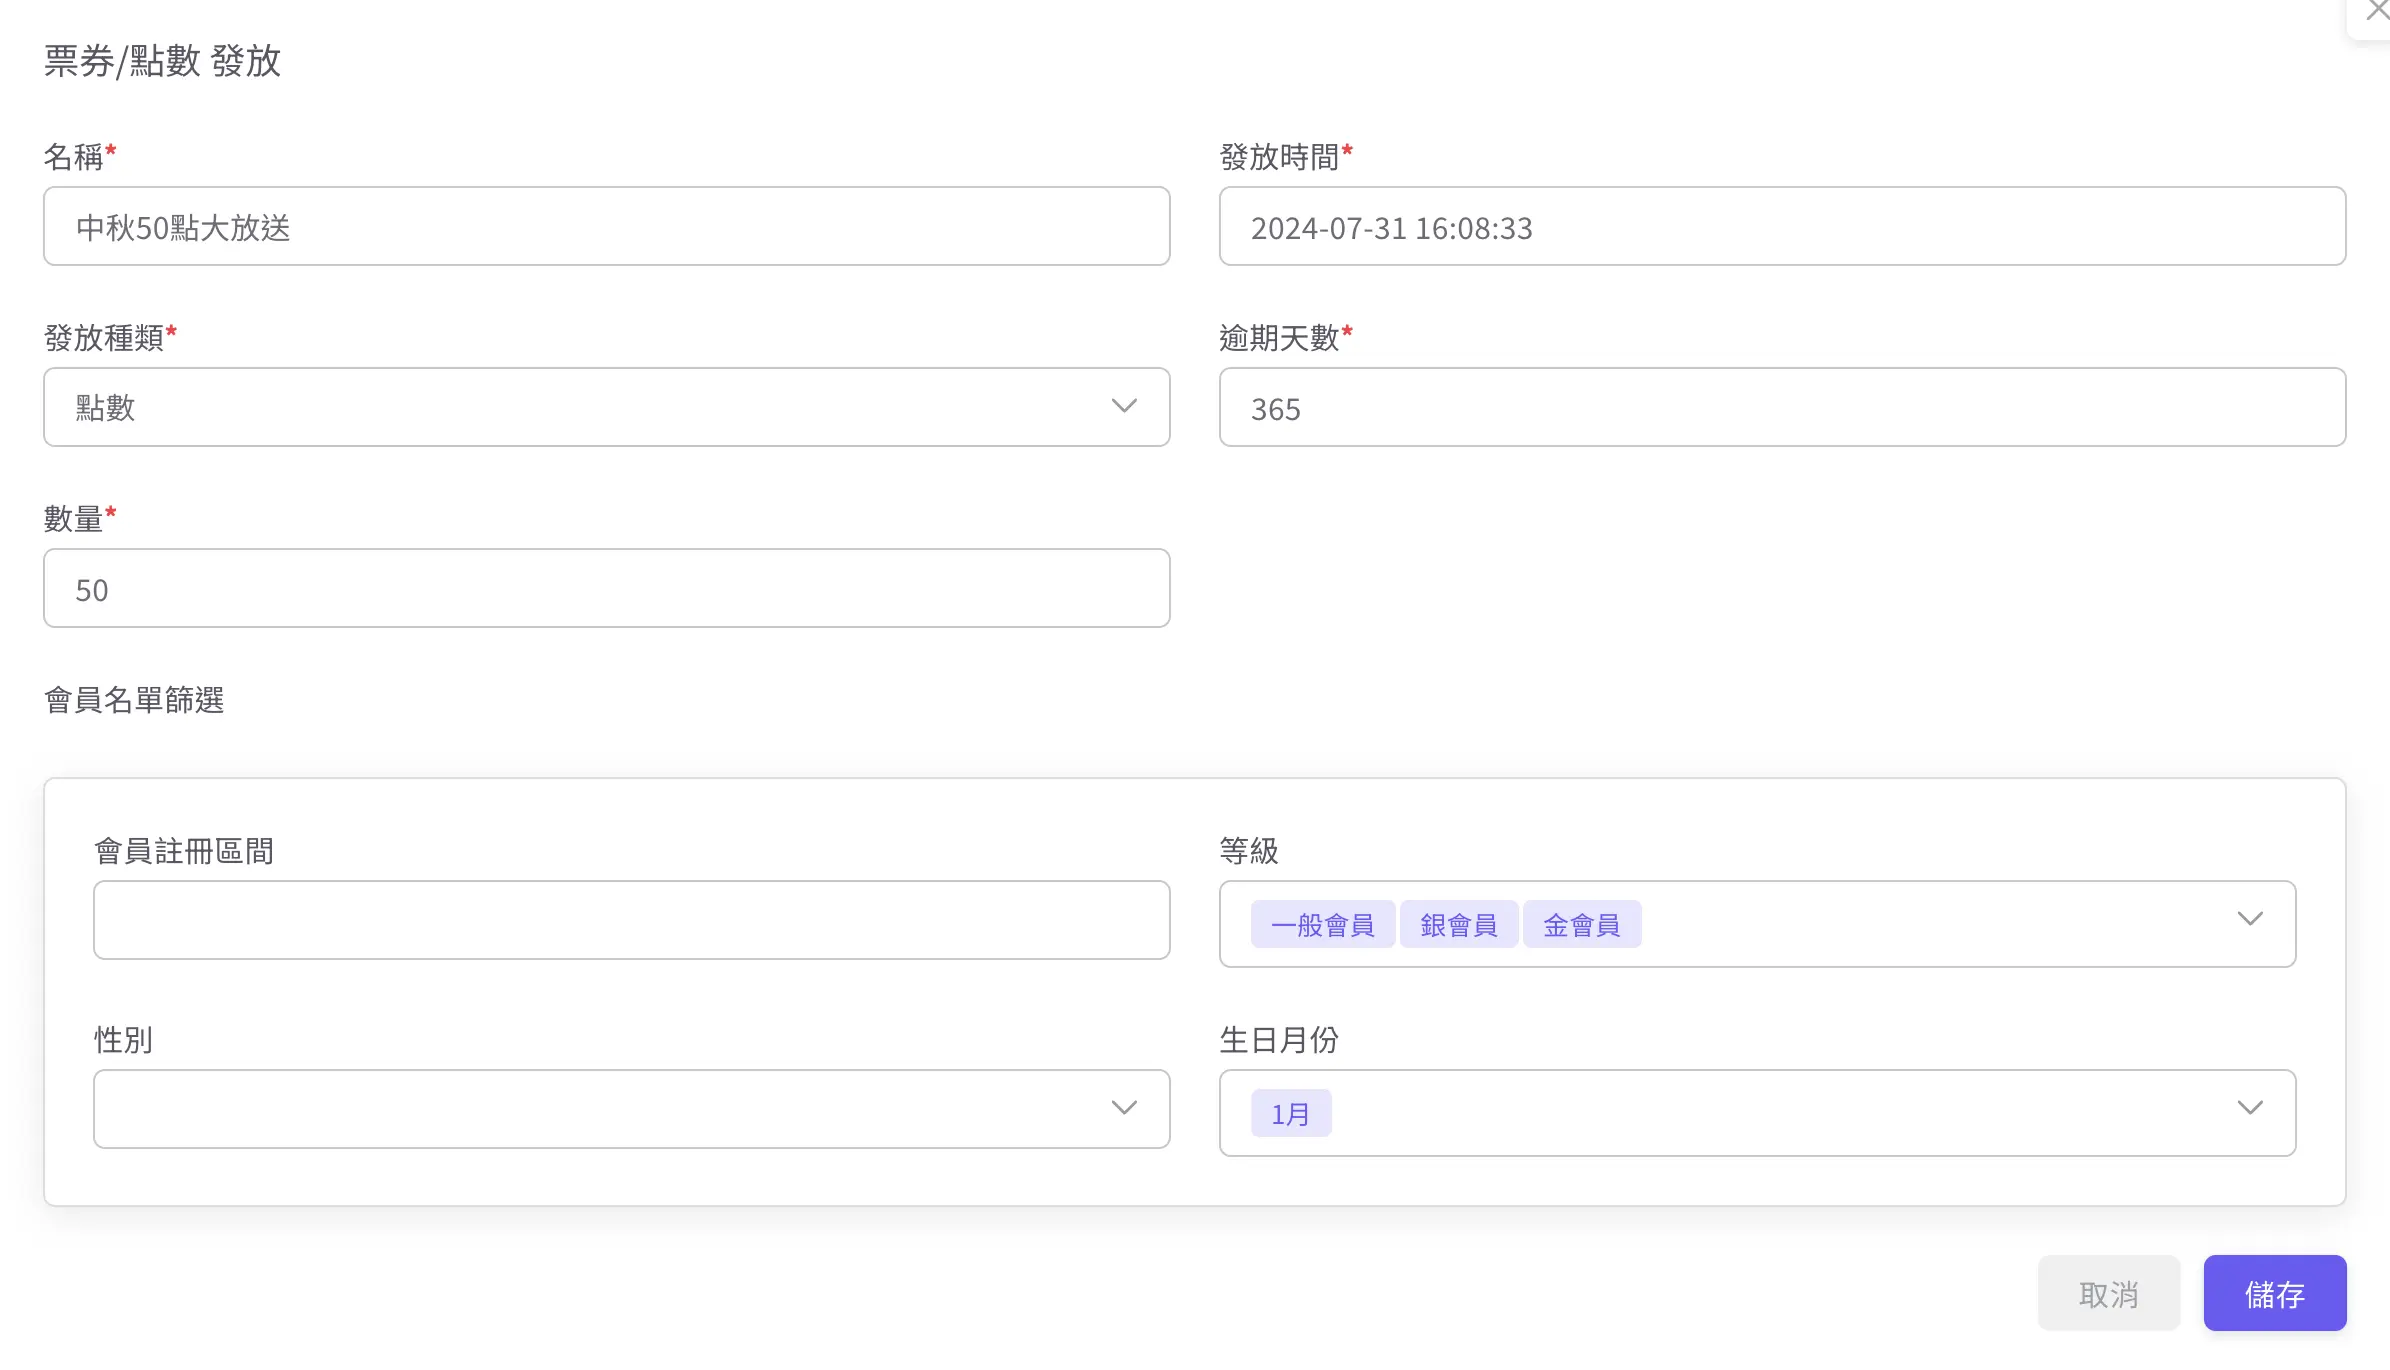Image resolution: width=2390 pixels, height=1370 pixels.
Task: Click the chevron arrow in 性別 select
Action: tap(1124, 1109)
